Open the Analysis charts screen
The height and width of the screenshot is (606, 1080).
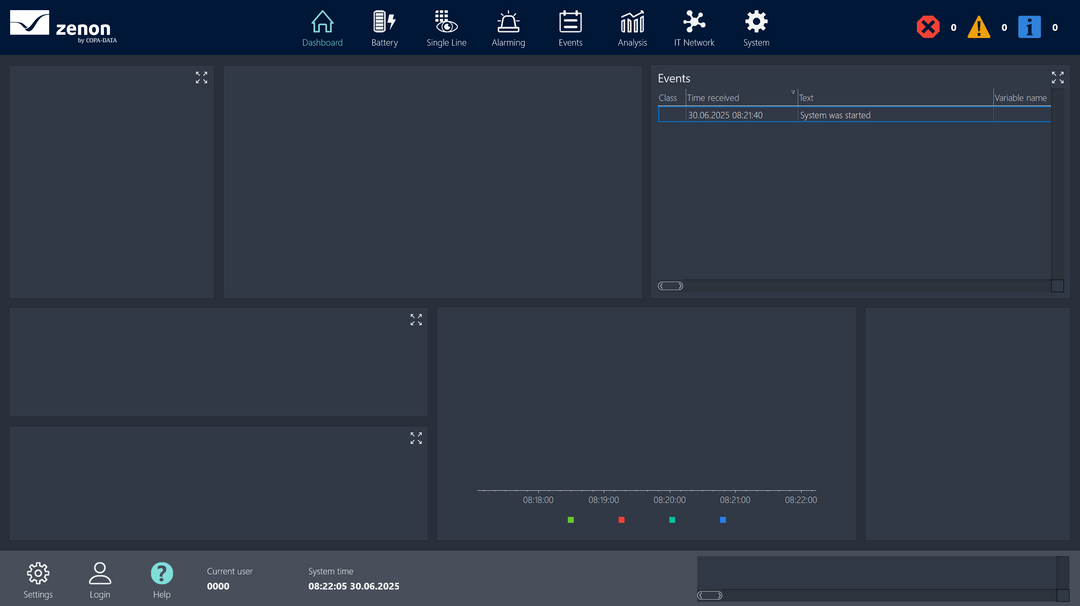(x=632, y=29)
